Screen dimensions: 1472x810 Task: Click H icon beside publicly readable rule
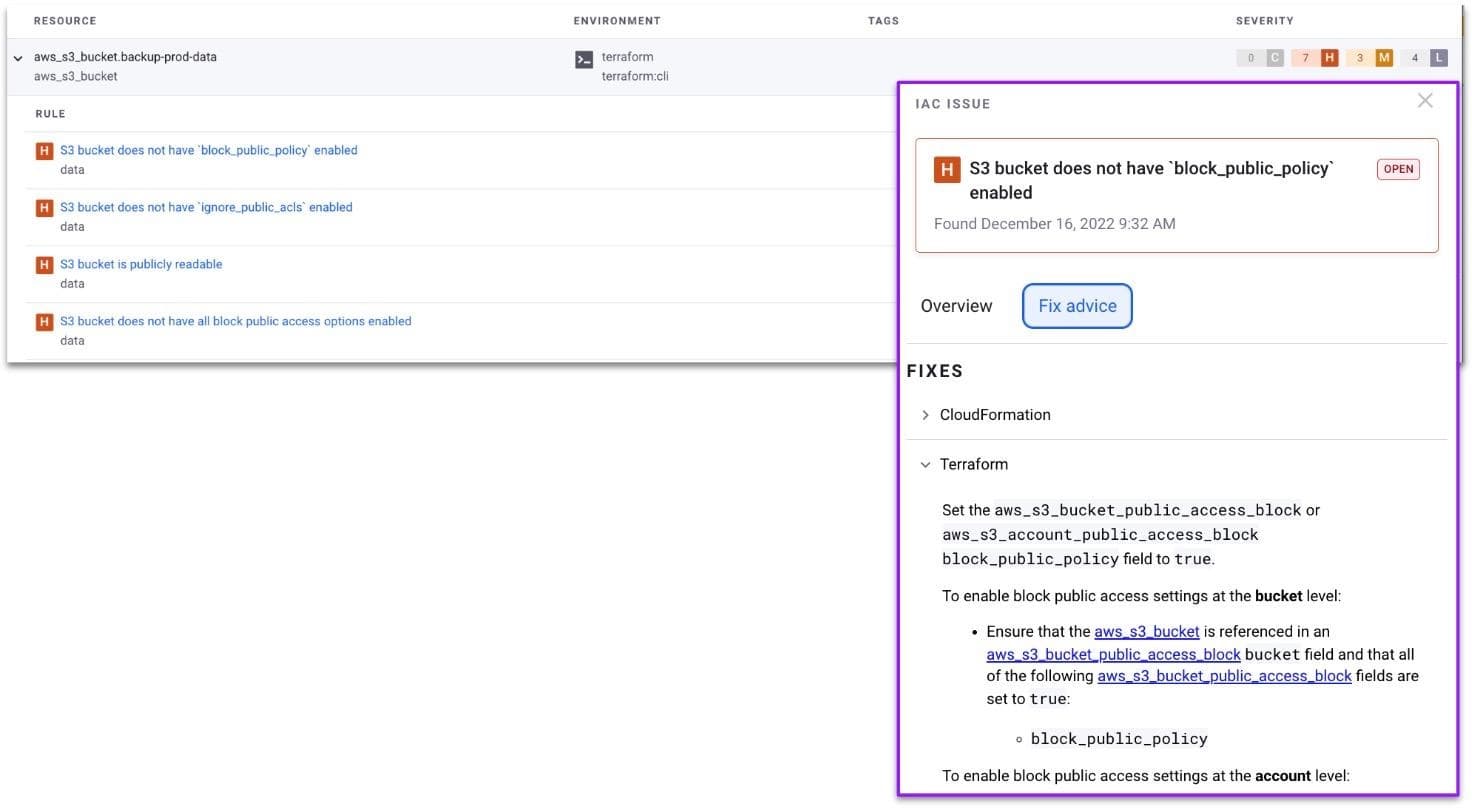tap(44, 265)
